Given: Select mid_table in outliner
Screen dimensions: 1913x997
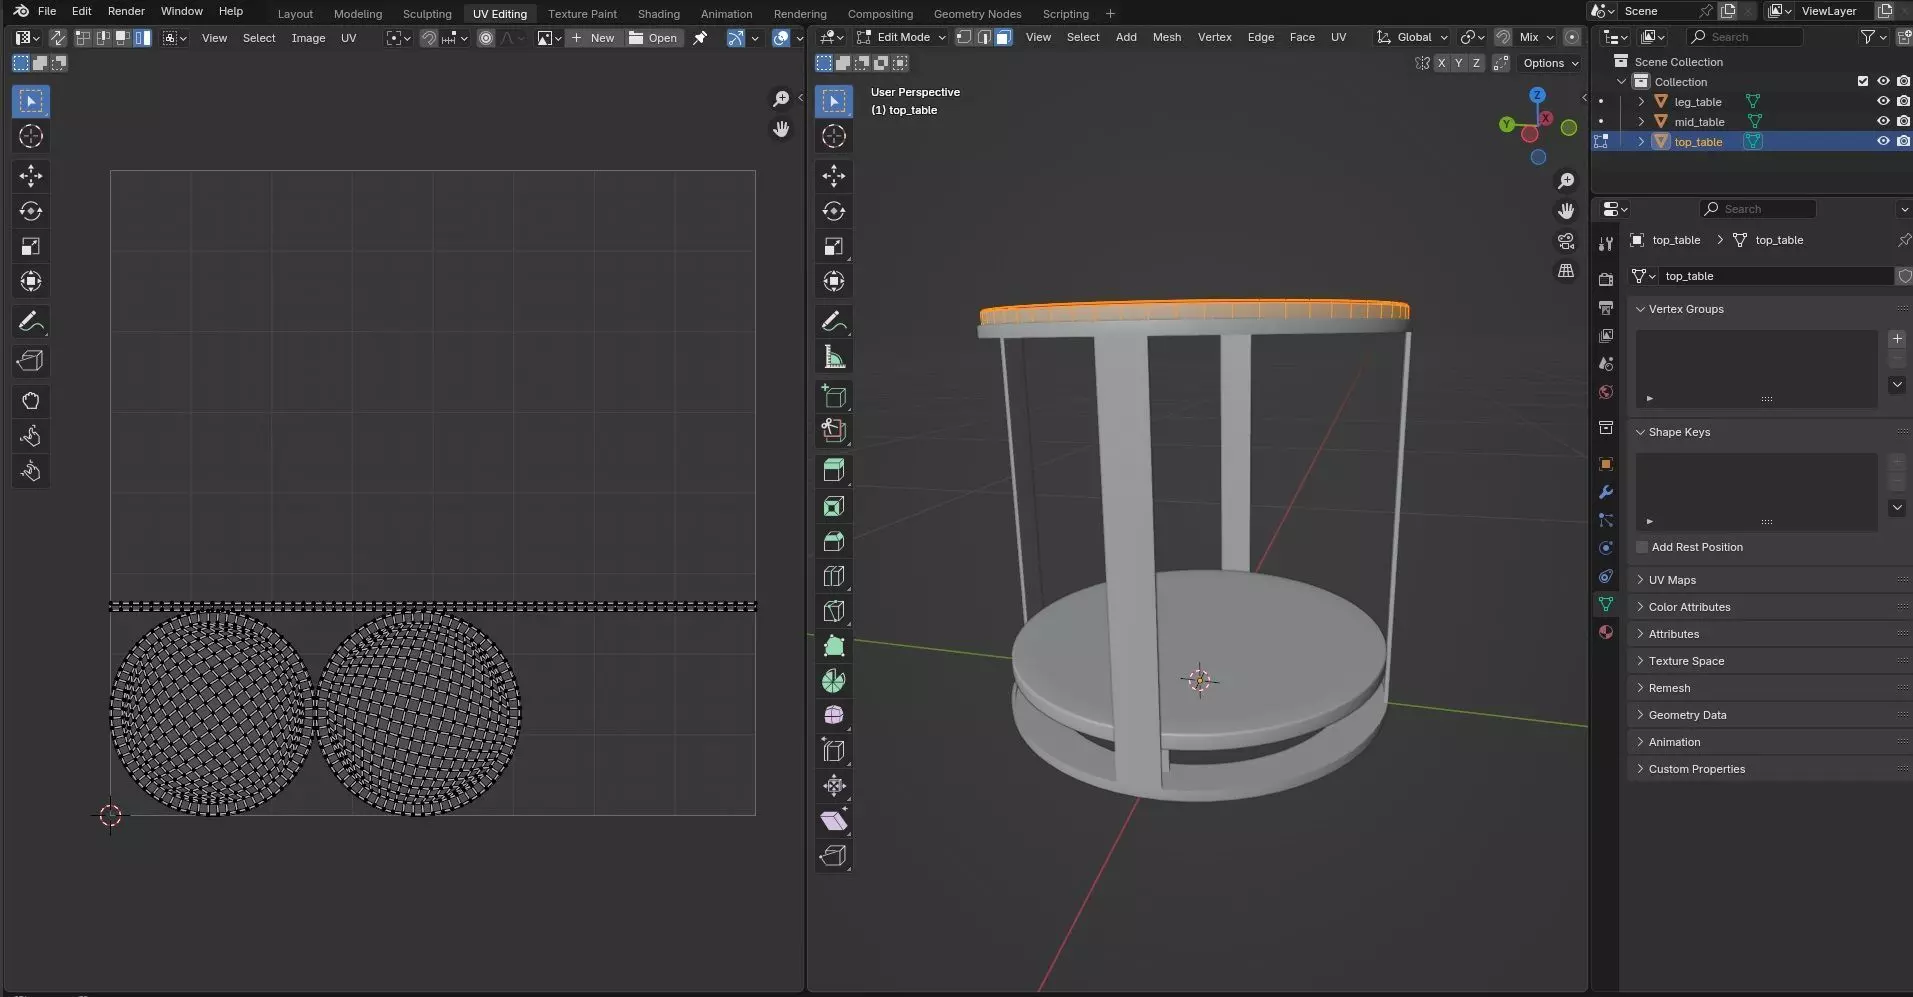Looking at the screenshot, I should [1699, 121].
